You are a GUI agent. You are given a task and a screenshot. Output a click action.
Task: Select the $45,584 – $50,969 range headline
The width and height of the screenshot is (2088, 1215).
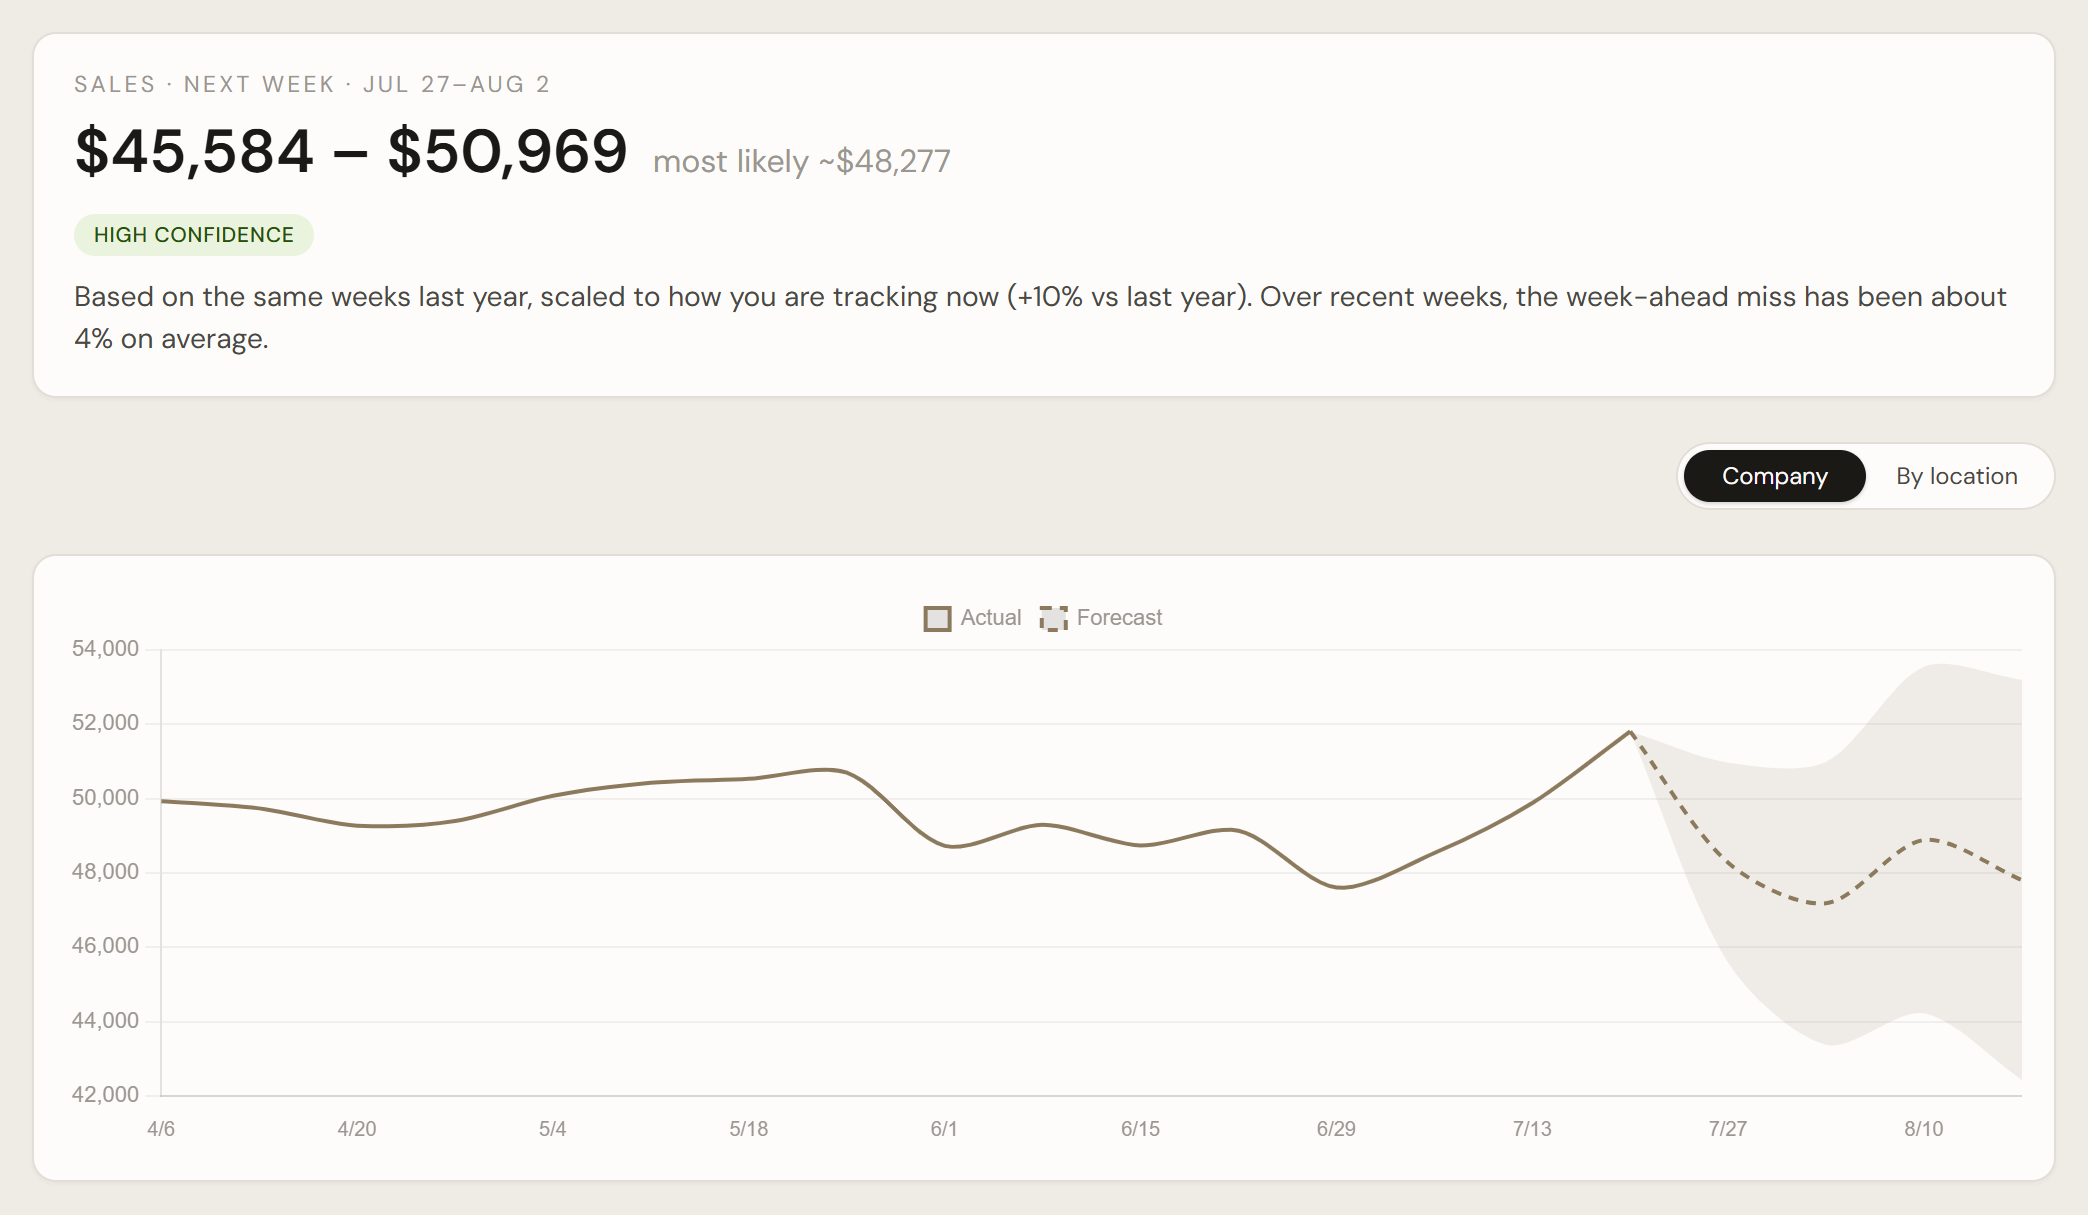tap(351, 152)
